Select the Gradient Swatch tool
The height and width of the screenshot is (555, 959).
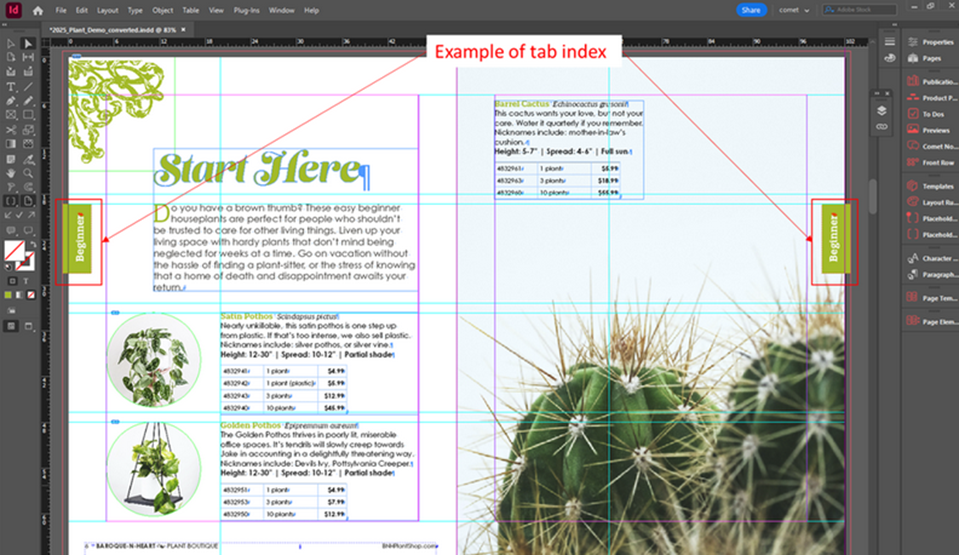point(11,144)
